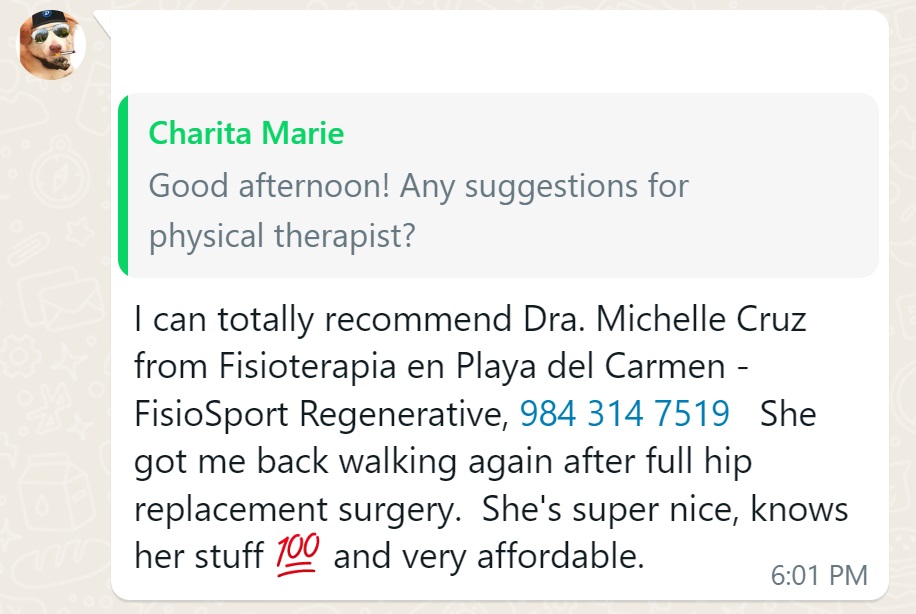Click the red 100 emoji
The height and width of the screenshot is (614, 916).
pos(296,555)
